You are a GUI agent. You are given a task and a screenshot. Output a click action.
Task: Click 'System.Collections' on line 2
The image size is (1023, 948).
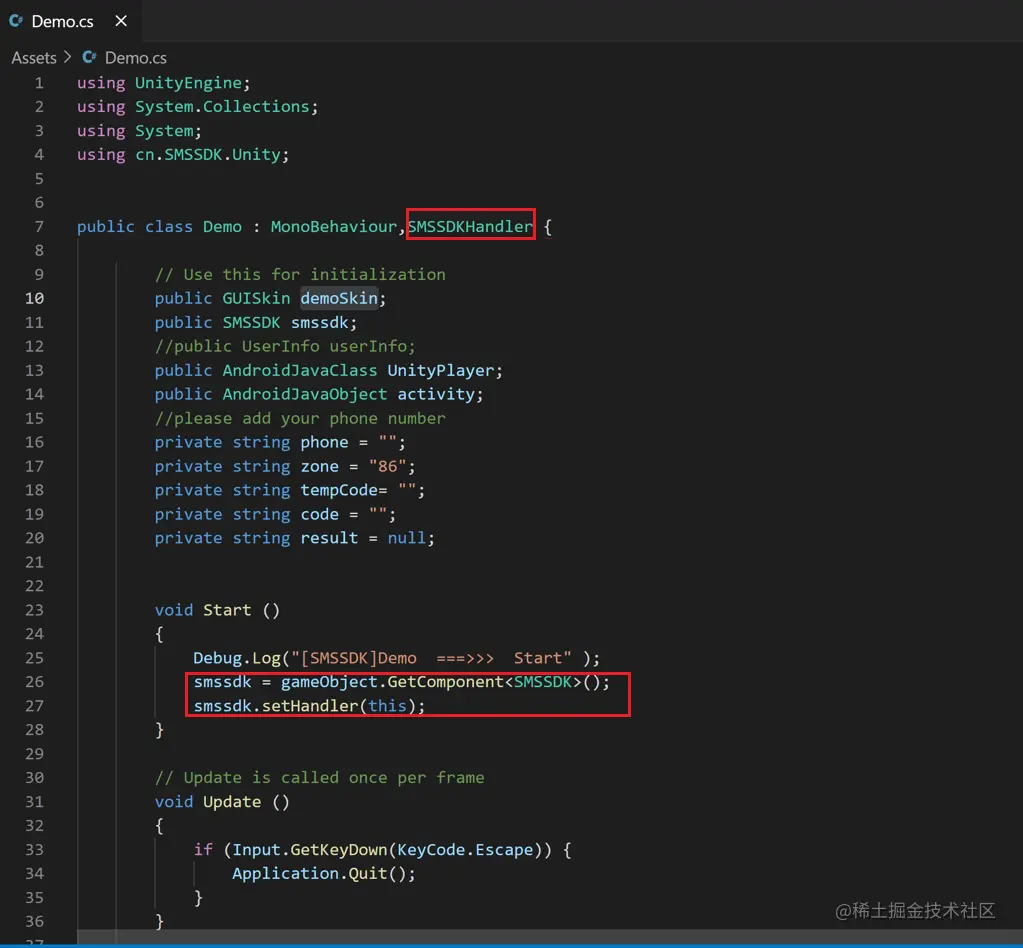pyautogui.click(x=222, y=106)
